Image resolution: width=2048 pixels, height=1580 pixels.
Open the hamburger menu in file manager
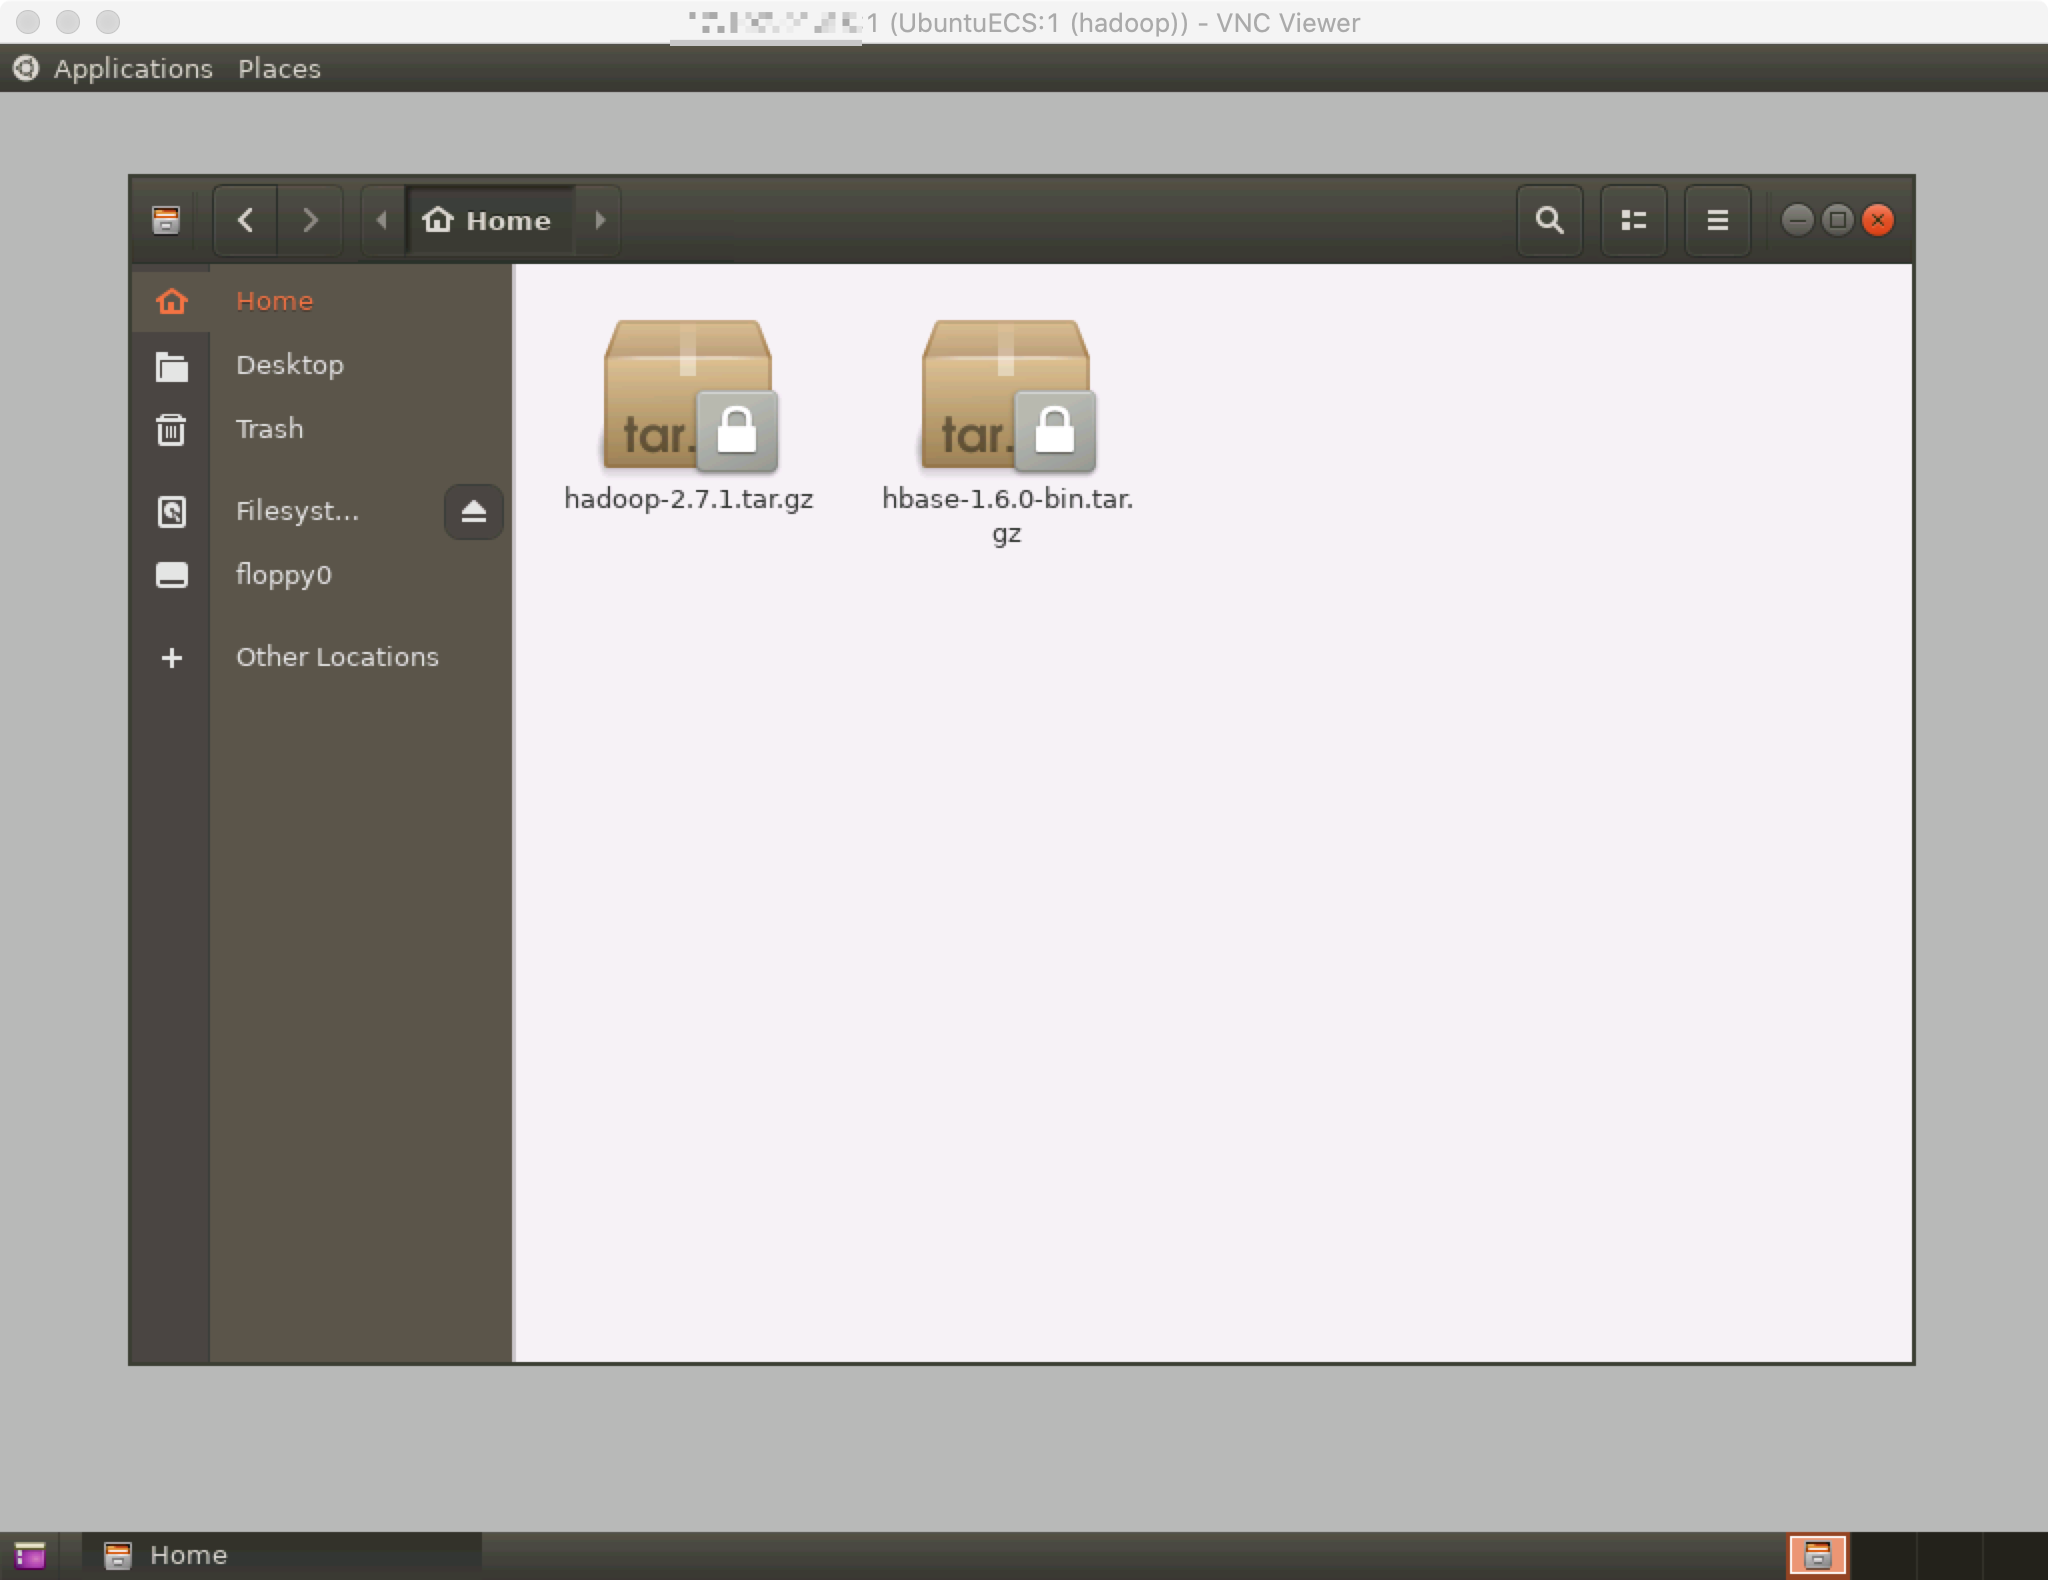pos(1717,220)
